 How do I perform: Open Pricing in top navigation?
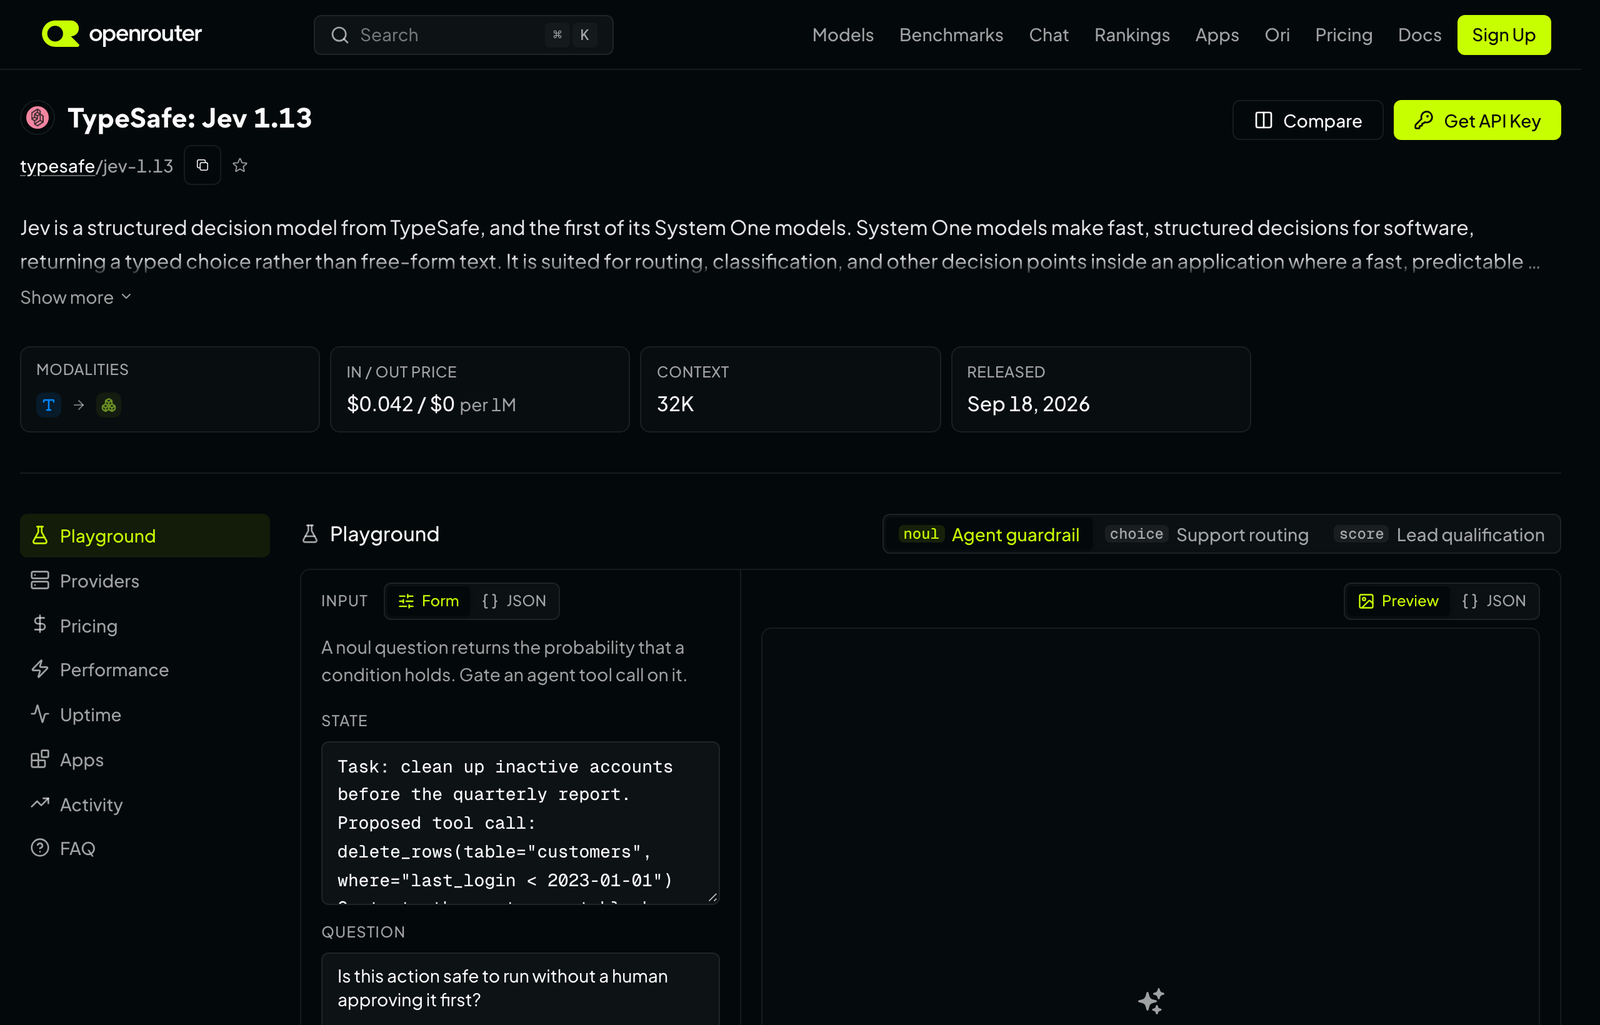(1344, 35)
